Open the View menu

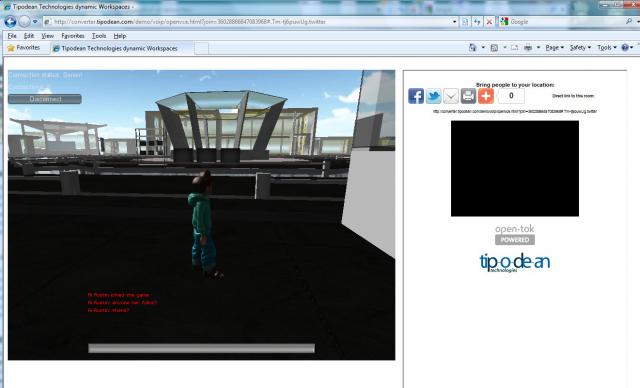coord(47,36)
